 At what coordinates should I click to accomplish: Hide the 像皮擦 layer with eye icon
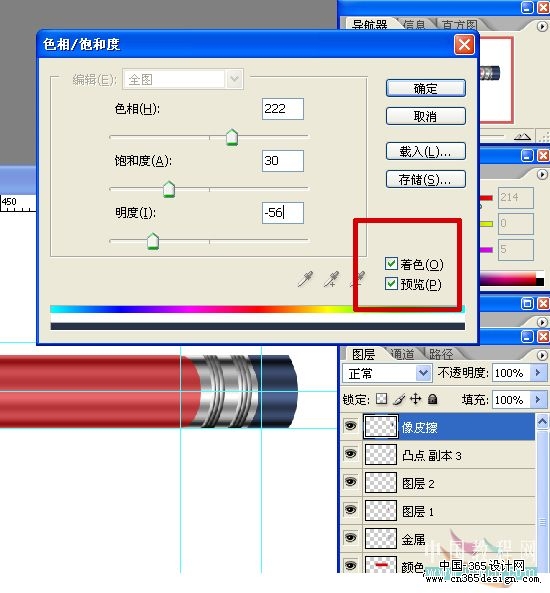pyautogui.click(x=351, y=426)
